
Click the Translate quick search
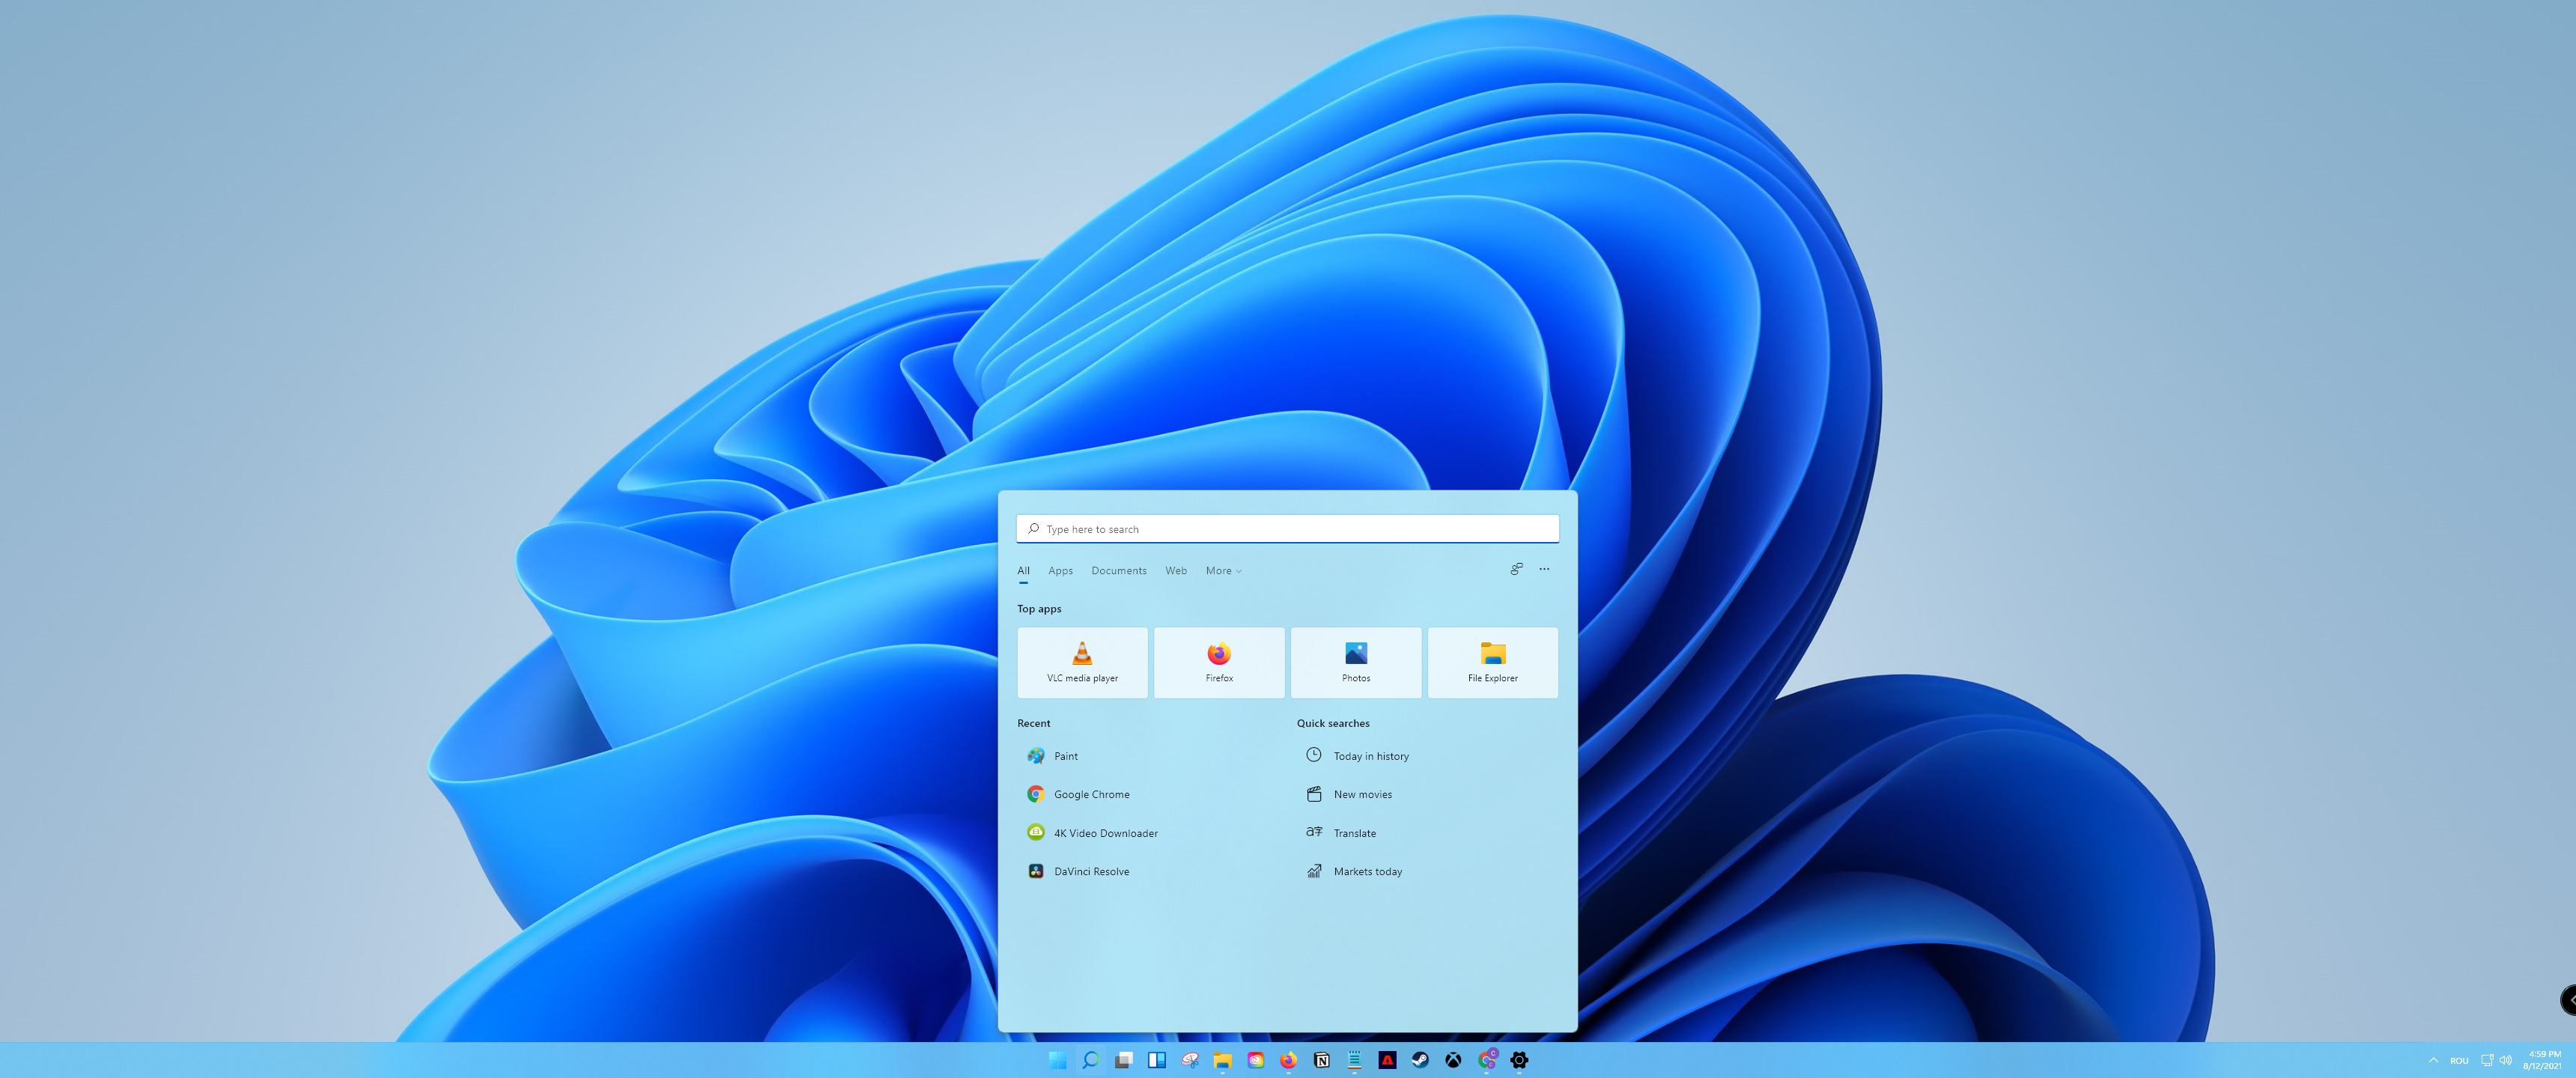tap(1354, 833)
